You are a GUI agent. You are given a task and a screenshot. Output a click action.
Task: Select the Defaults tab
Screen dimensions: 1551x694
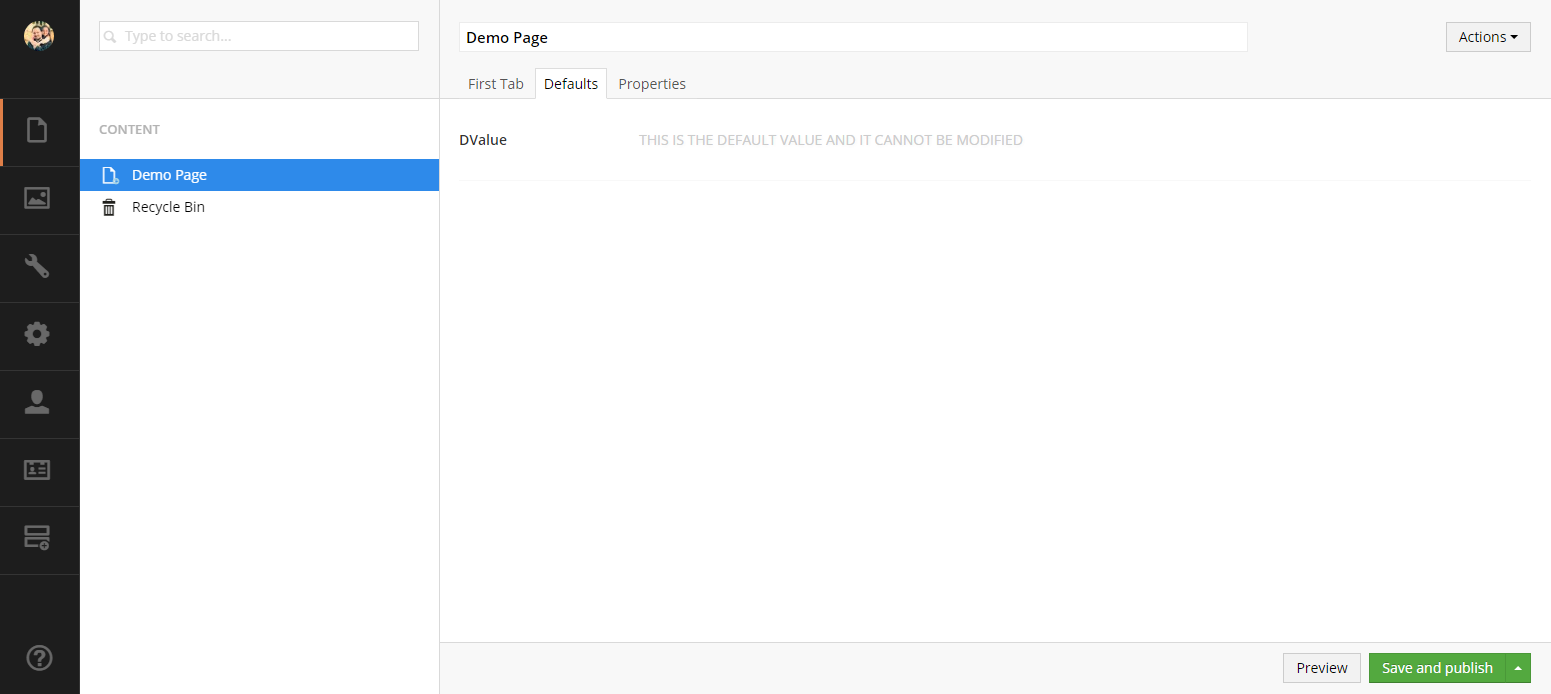[x=571, y=84]
